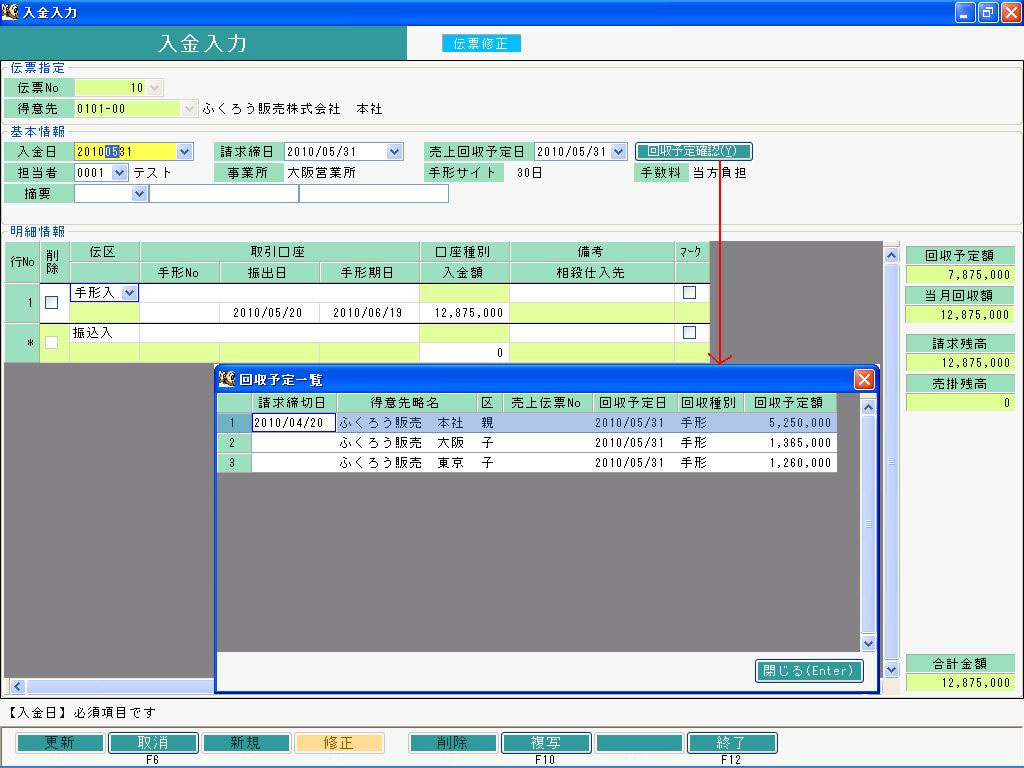Toggle the マーク checkbox for 手形入 row
The image size is (1024, 768).
(689, 293)
